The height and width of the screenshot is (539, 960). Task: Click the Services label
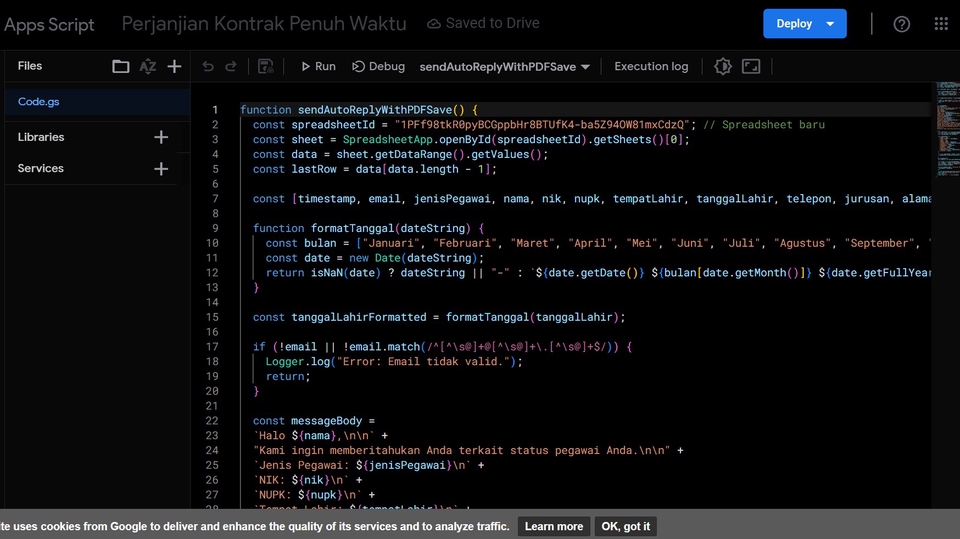click(40, 168)
